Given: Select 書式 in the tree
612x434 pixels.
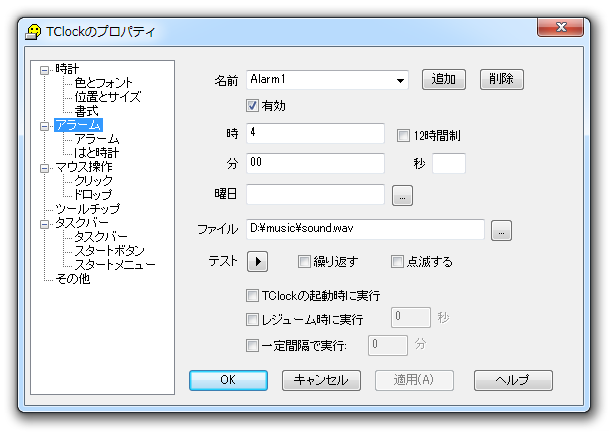Looking at the screenshot, I should [87, 111].
